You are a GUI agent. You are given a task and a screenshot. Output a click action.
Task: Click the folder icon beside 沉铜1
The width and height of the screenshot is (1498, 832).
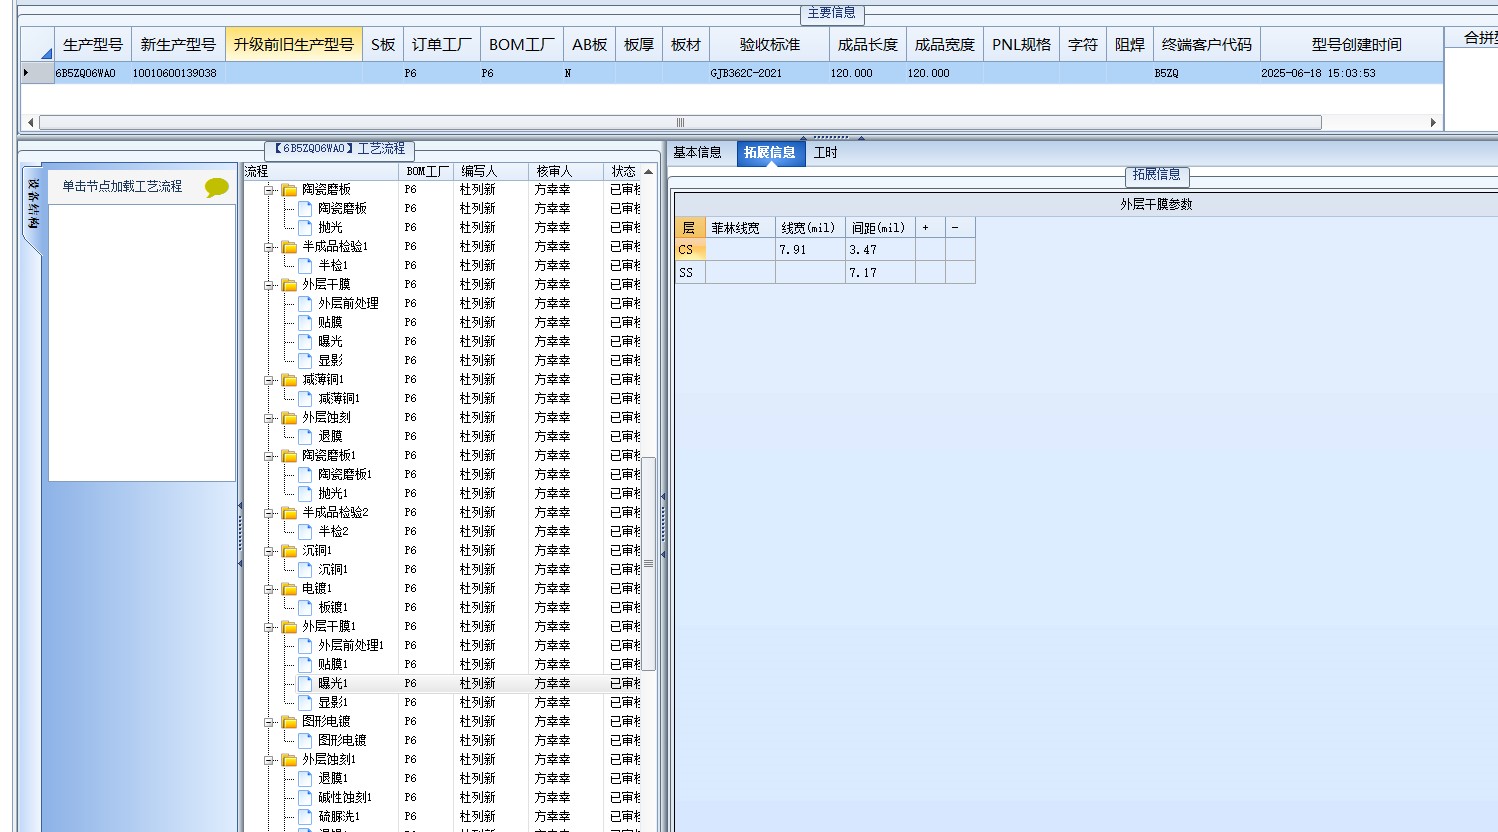(x=289, y=551)
